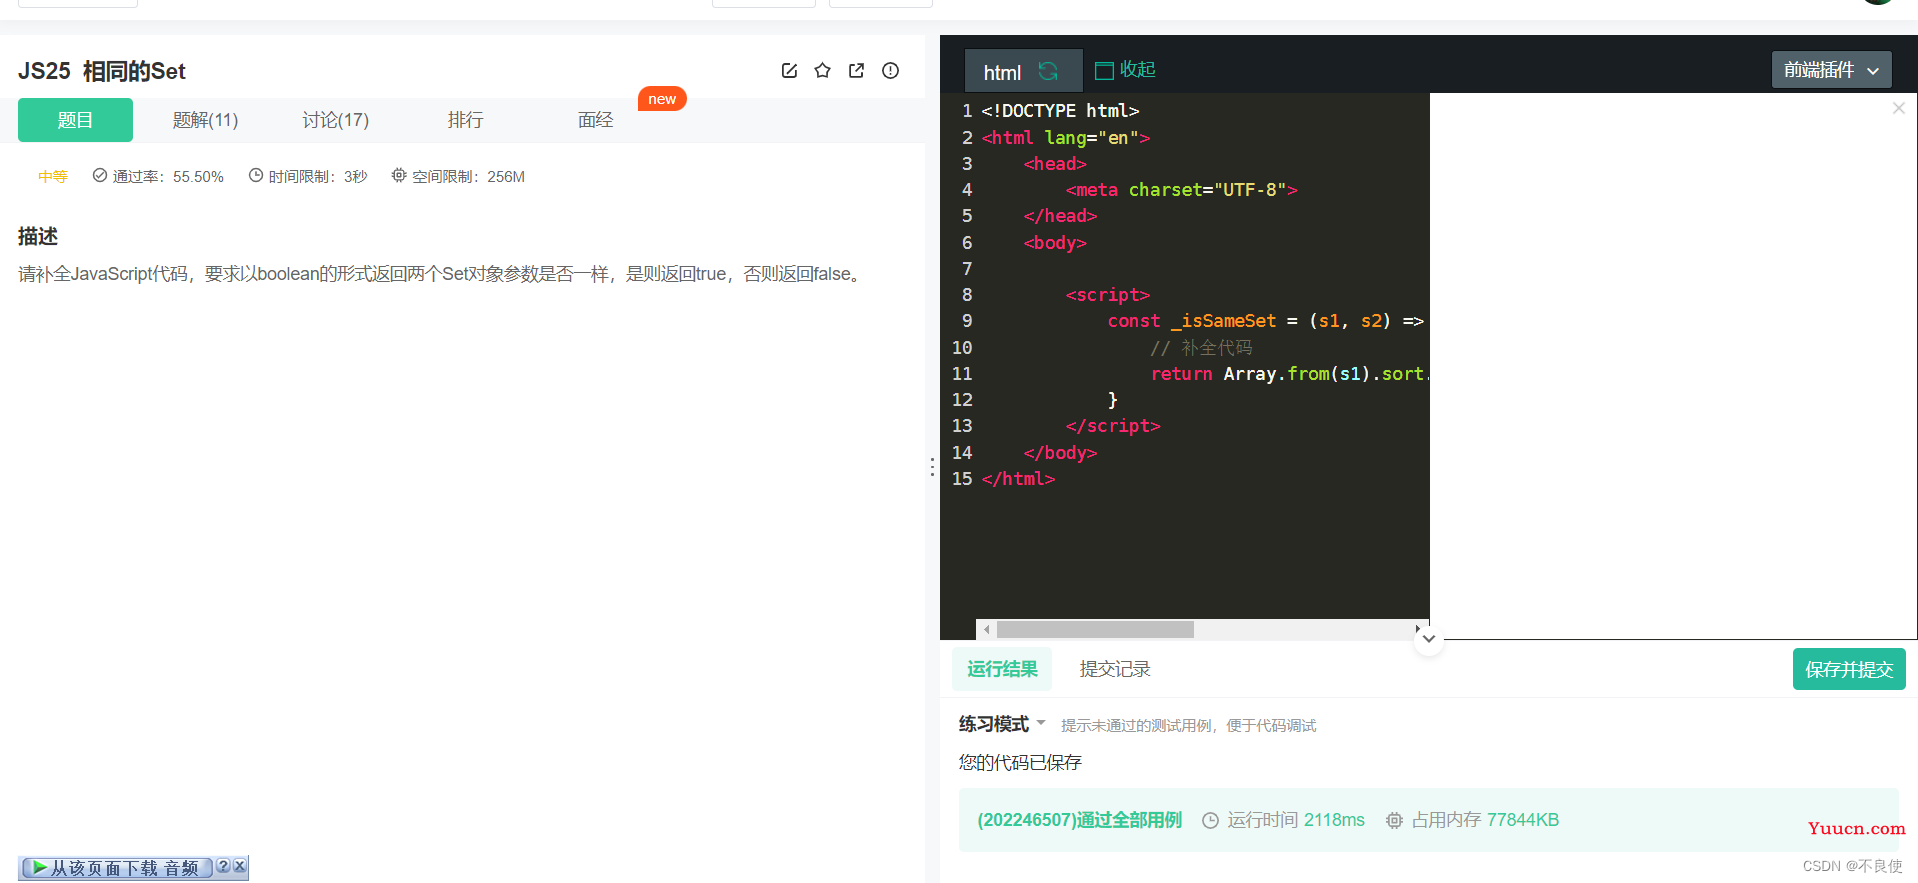The height and width of the screenshot is (883, 1918).
Task: Click the 通过率 check circle icon
Action: [x=99, y=175]
